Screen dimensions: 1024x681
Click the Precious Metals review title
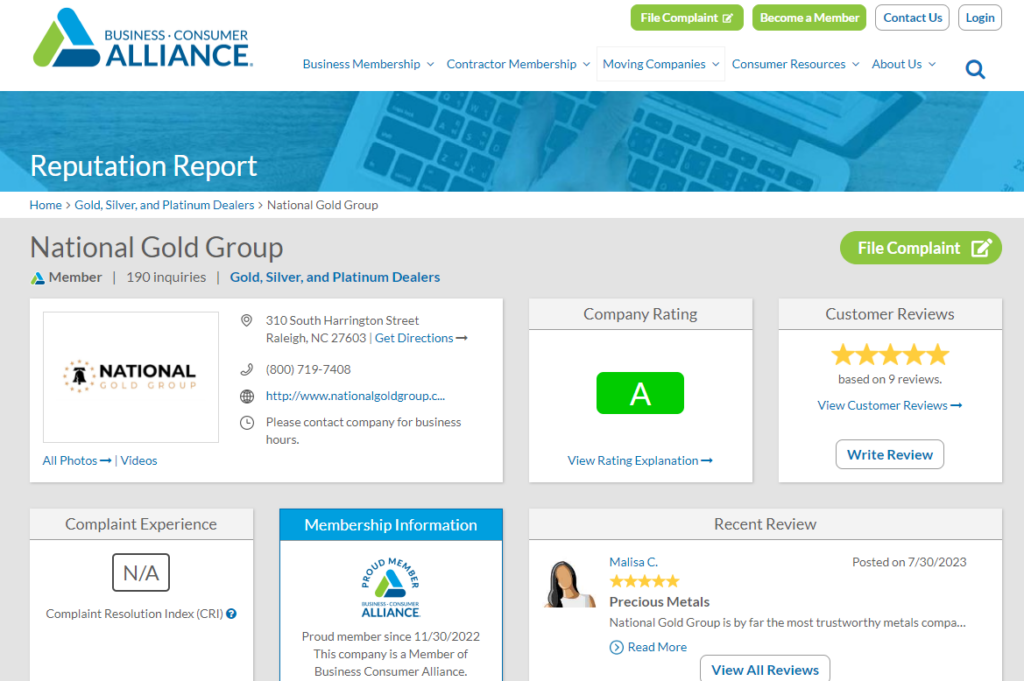659,602
